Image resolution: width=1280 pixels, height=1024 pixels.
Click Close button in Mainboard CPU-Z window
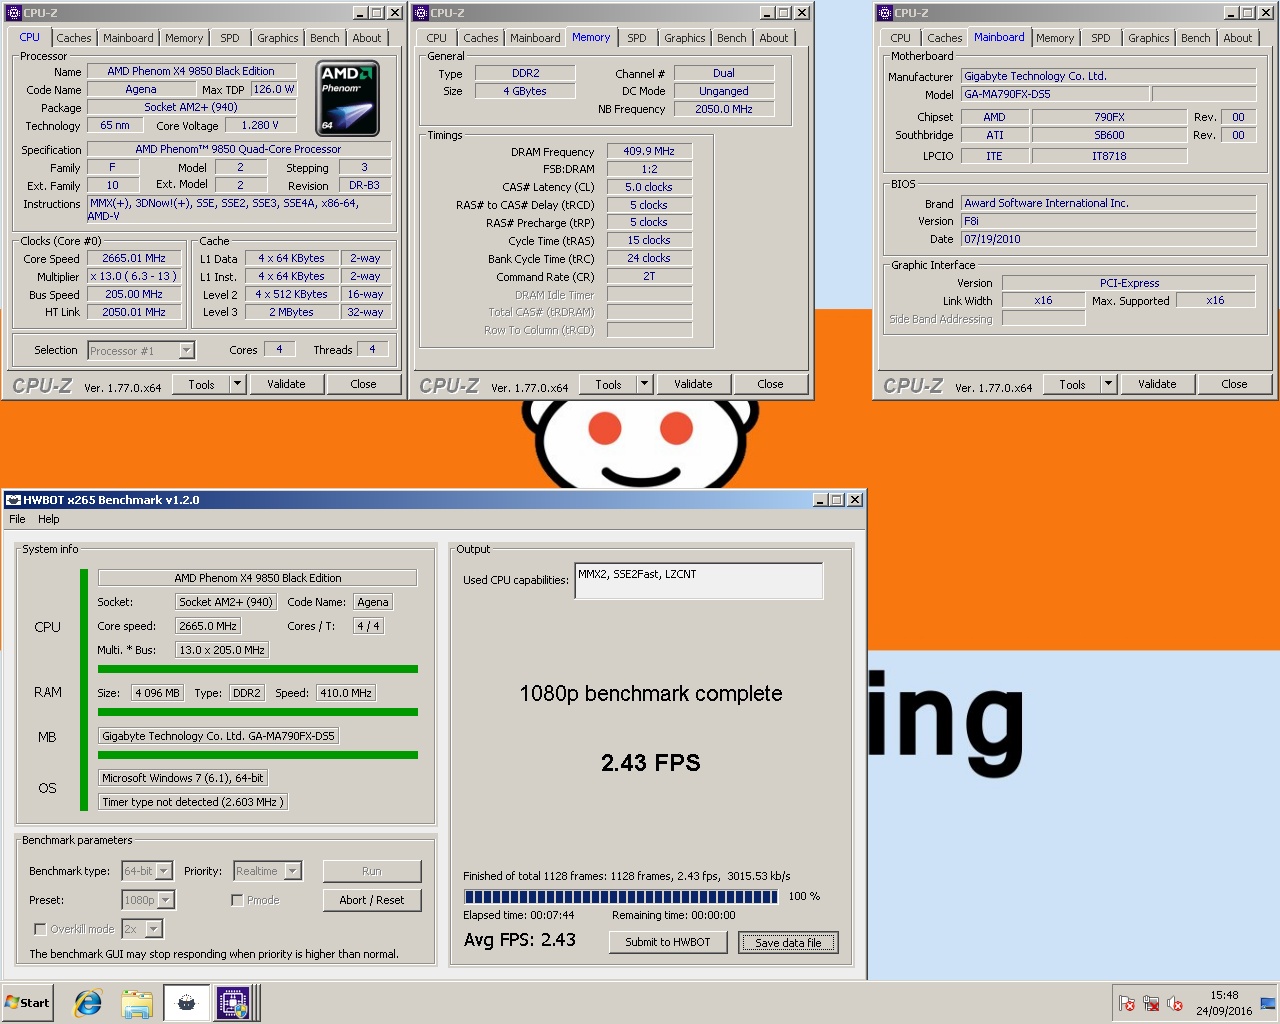[x=1234, y=384]
